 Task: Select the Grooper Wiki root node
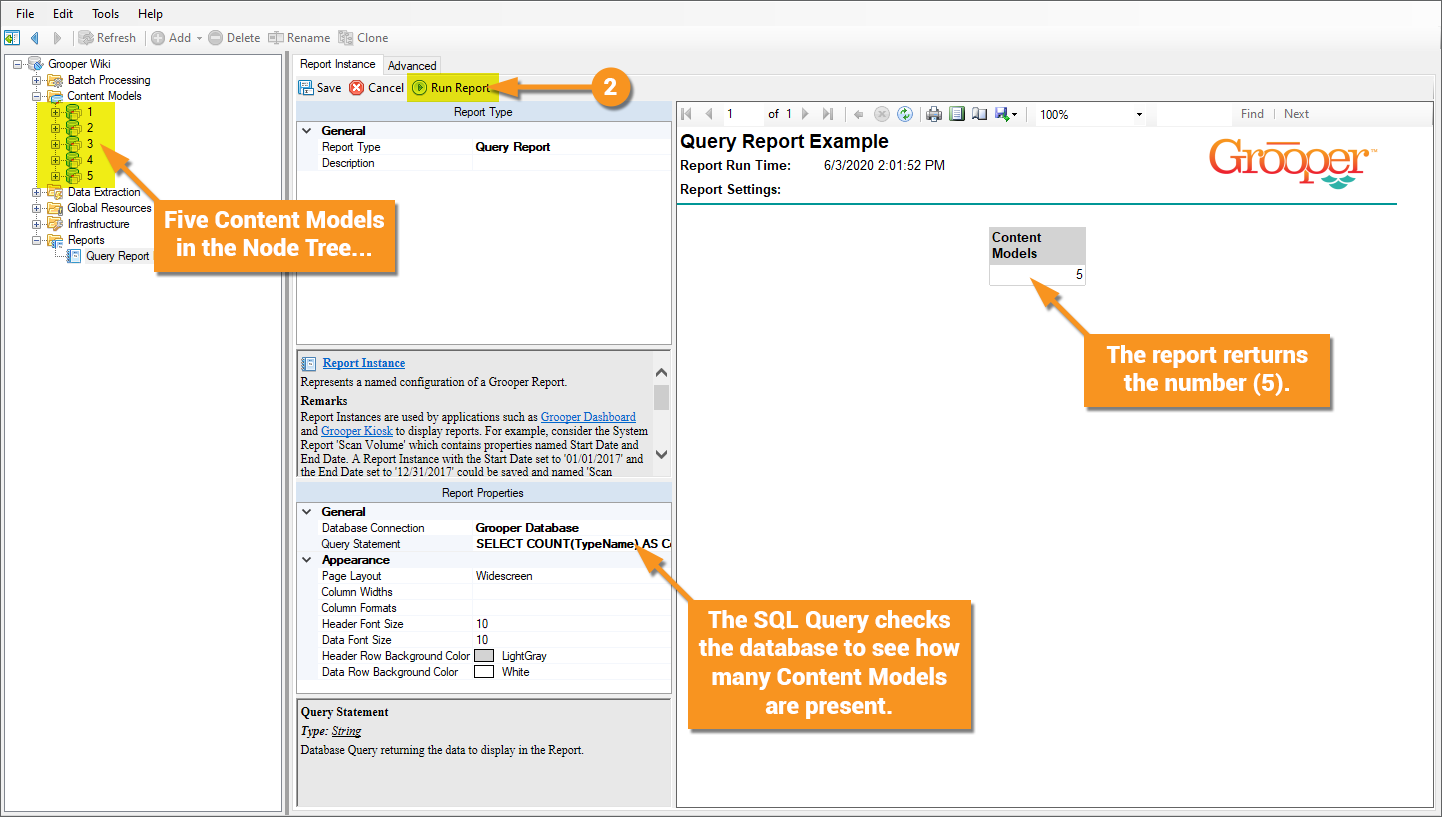(79, 64)
